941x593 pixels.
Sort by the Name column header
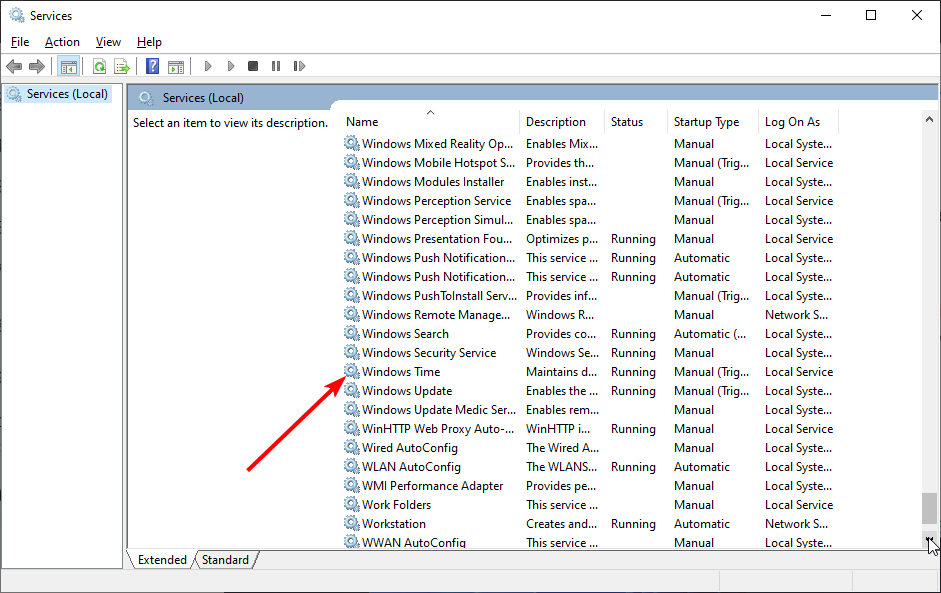click(x=430, y=122)
